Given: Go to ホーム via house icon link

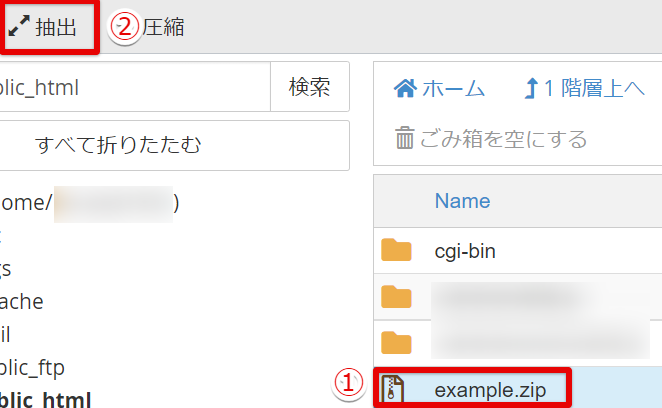Looking at the screenshot, I should (x=439, y=88).
